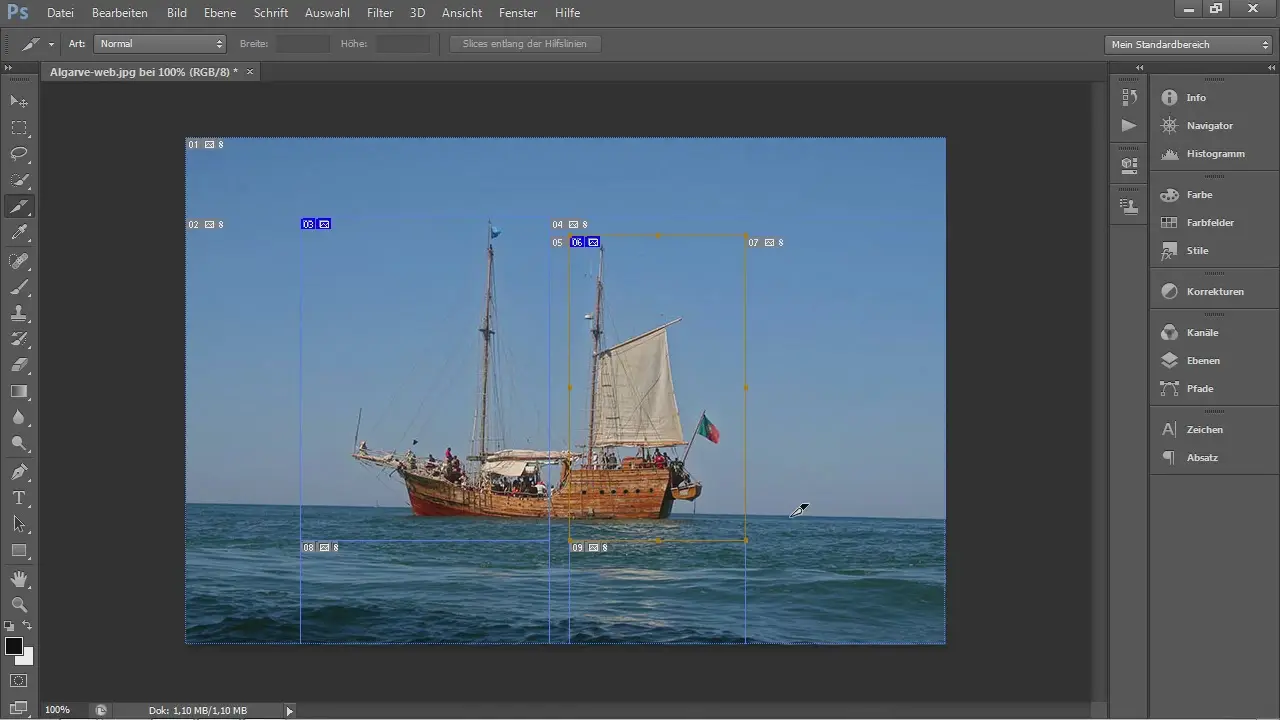Select the Move tool
The height and width of the screenshot is (720, 1280).
[19, 102]
